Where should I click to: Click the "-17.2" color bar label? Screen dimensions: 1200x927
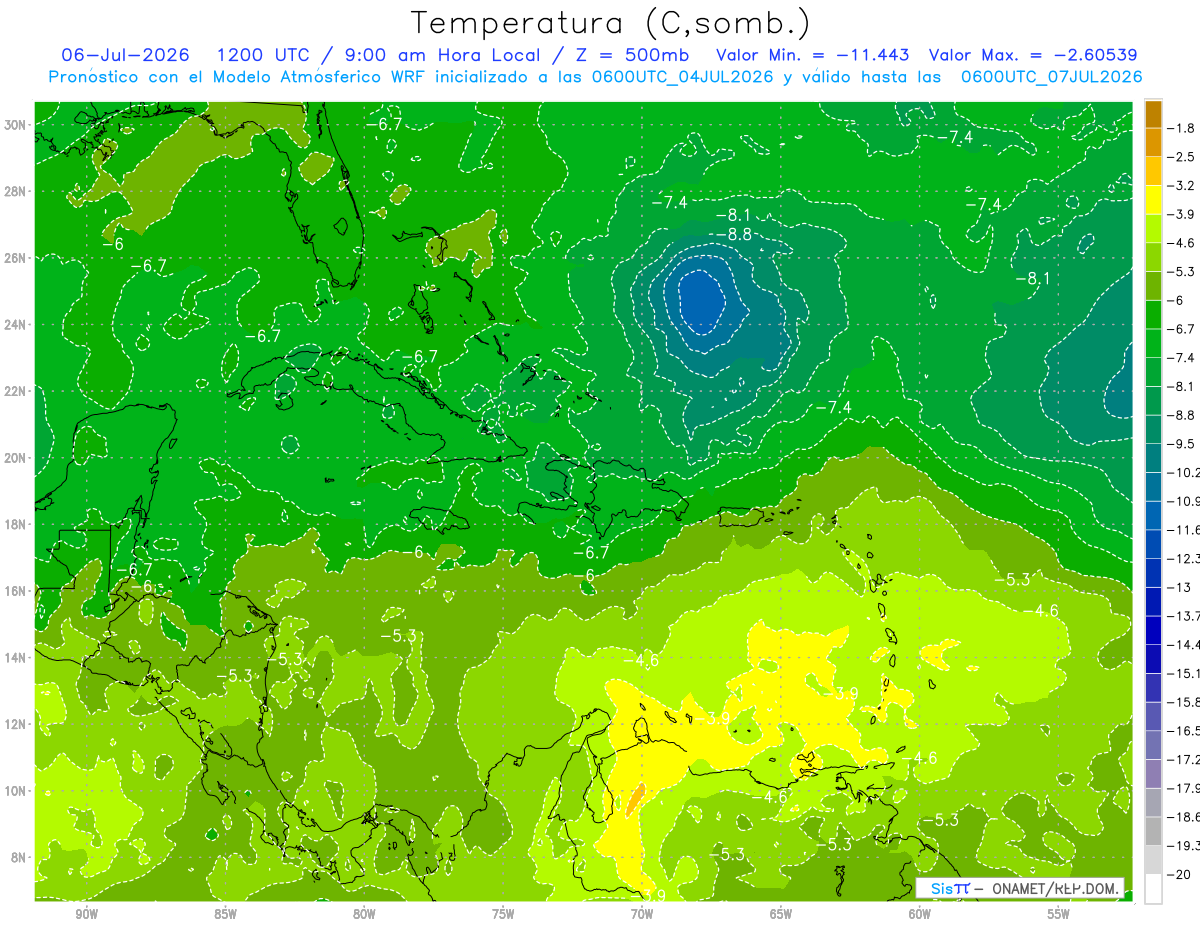click(x=1184, y=760)
